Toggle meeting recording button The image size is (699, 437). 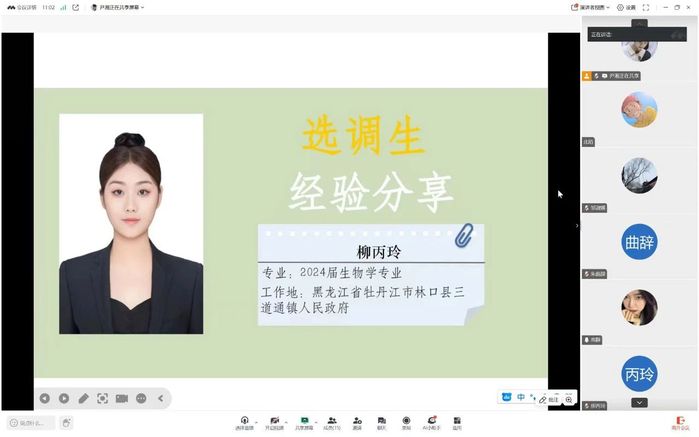(406, 422)
